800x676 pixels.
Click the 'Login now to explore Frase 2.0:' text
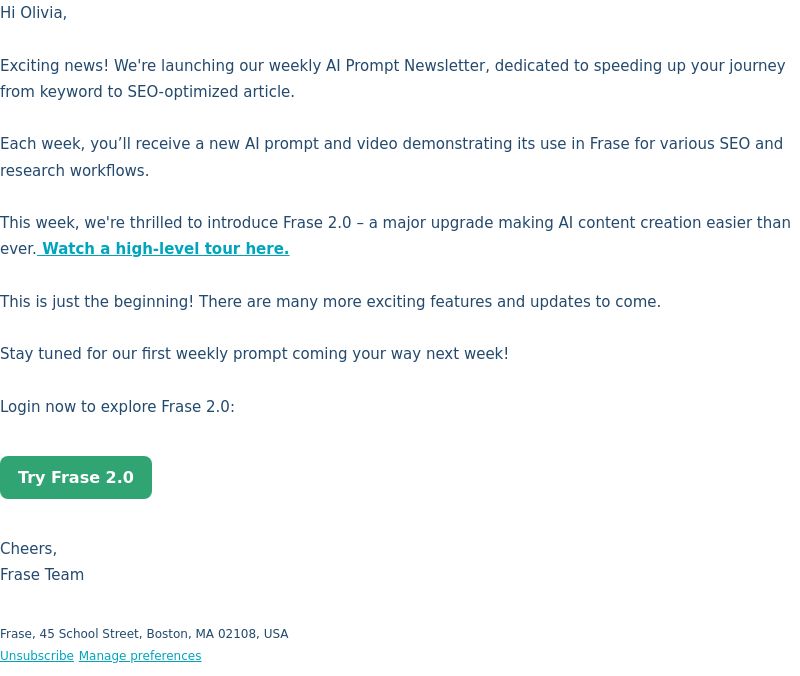tap(117, 407)
